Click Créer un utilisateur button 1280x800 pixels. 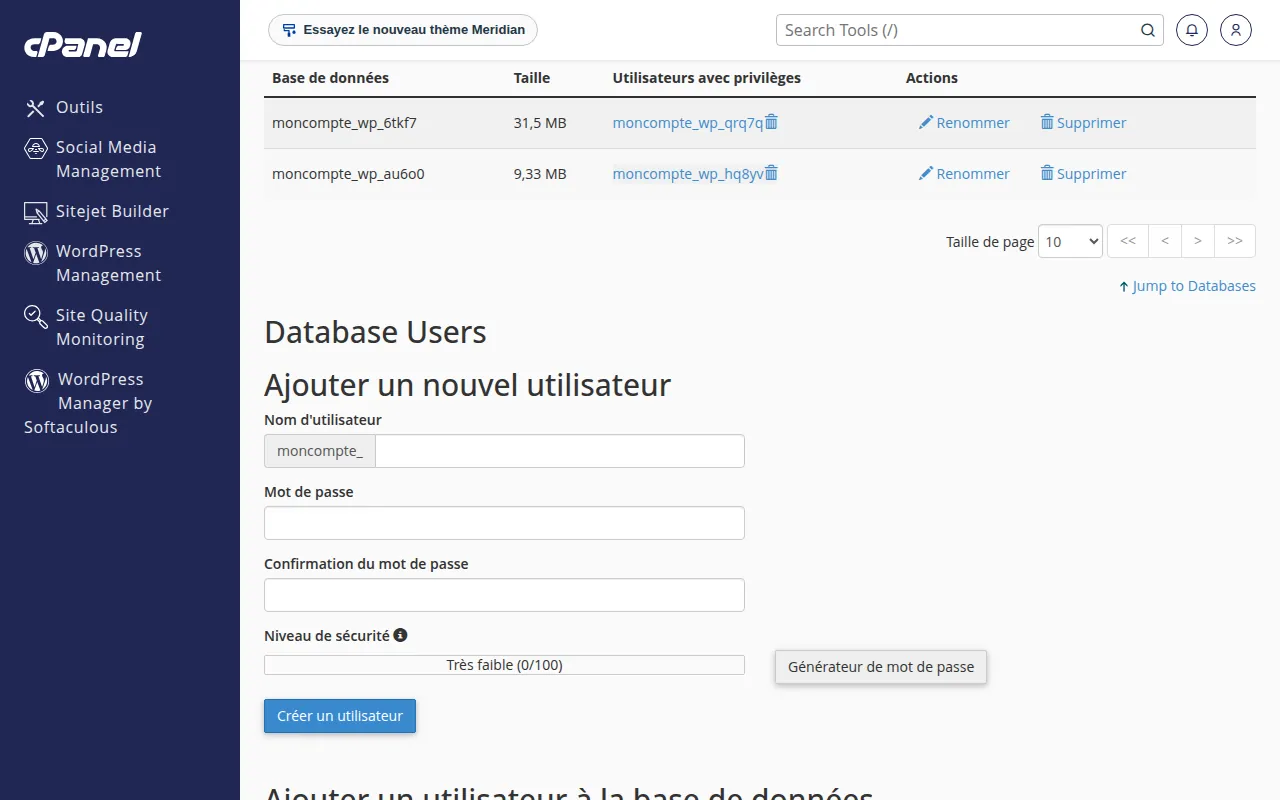click(x=340, y=716)
